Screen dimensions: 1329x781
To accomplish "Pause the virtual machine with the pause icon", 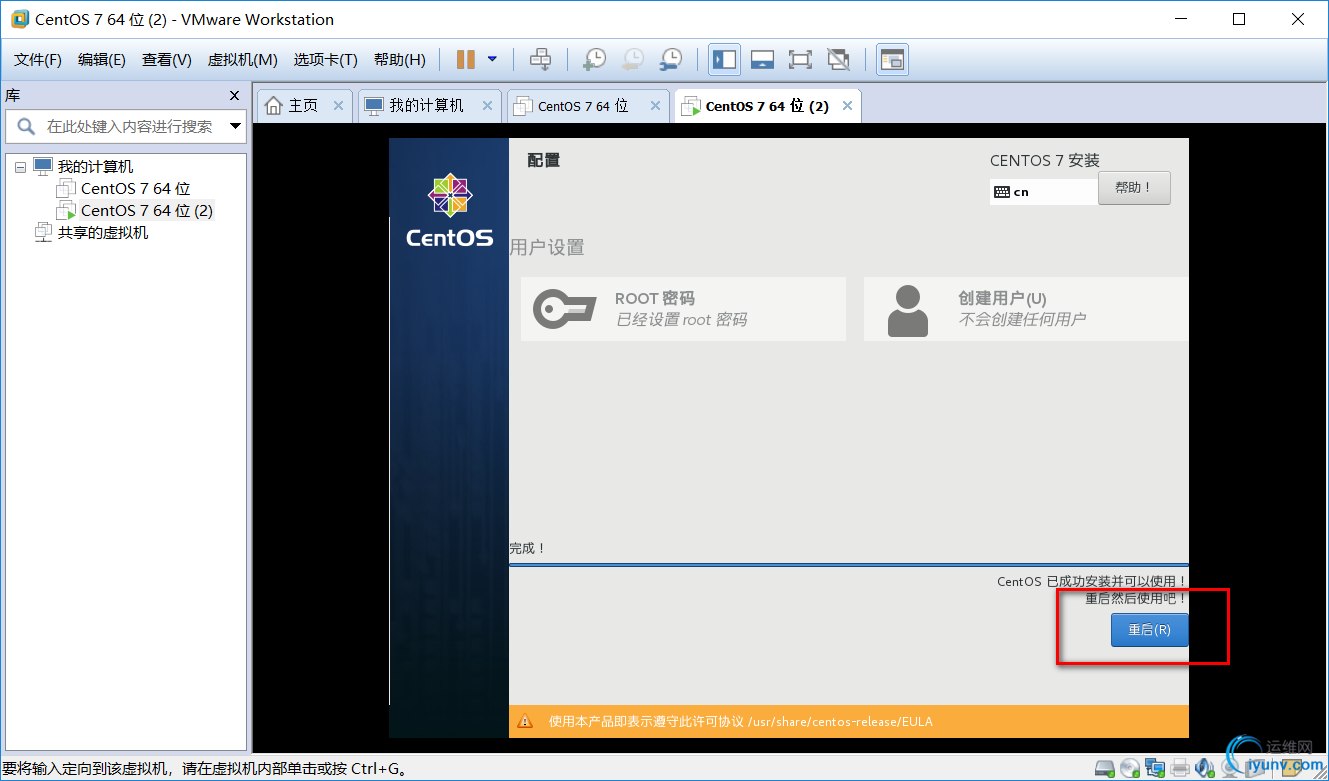I will click(x=465, y=60).
